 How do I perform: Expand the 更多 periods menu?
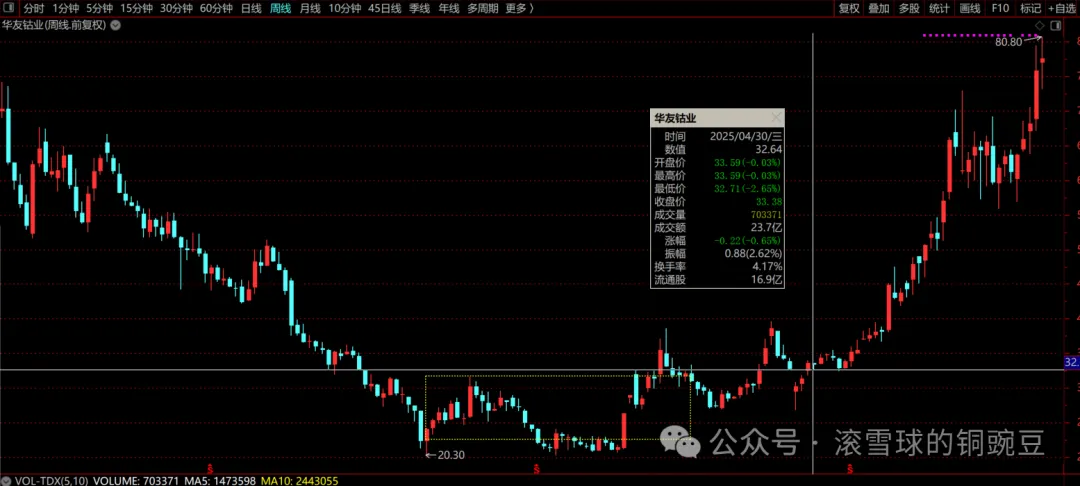(x=520, y=8)
